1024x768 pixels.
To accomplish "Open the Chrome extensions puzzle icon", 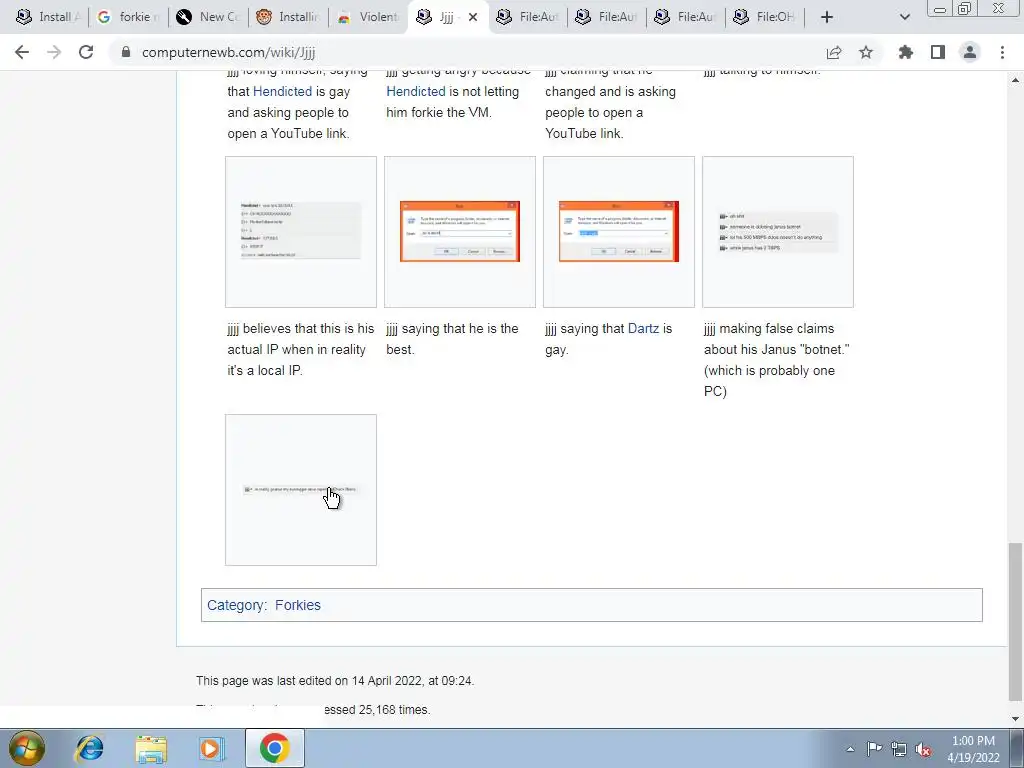I will tap(906, 52).
